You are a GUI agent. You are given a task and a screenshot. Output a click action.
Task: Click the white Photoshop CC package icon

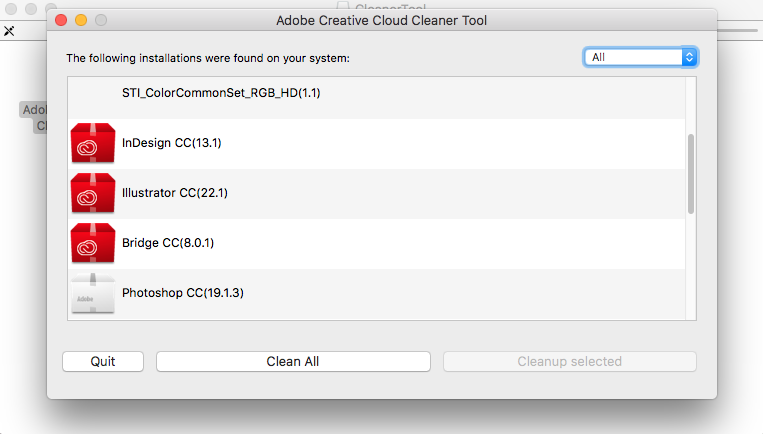point(93,293)
